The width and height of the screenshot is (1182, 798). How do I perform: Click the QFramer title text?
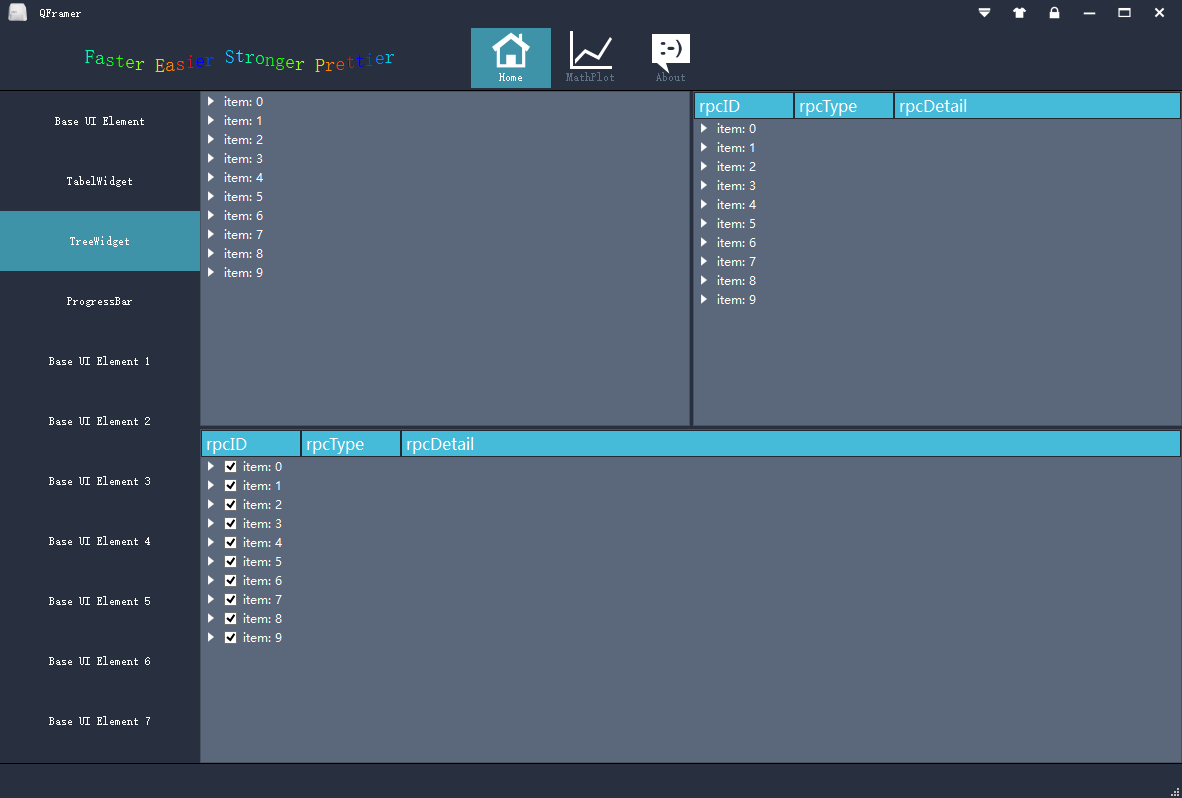click(x=60, y=13)
